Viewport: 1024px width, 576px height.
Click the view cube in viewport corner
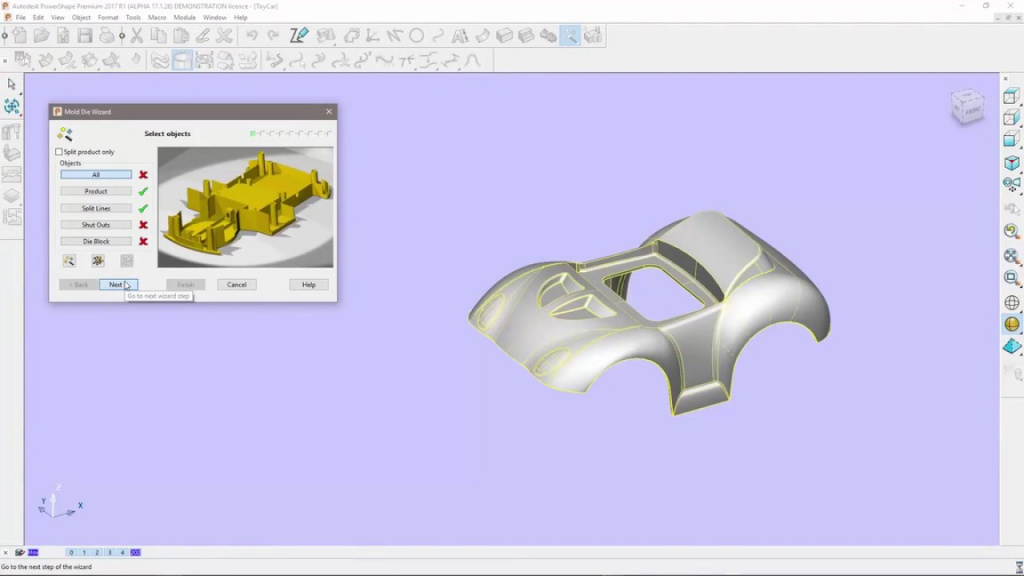tap(966, 107)
